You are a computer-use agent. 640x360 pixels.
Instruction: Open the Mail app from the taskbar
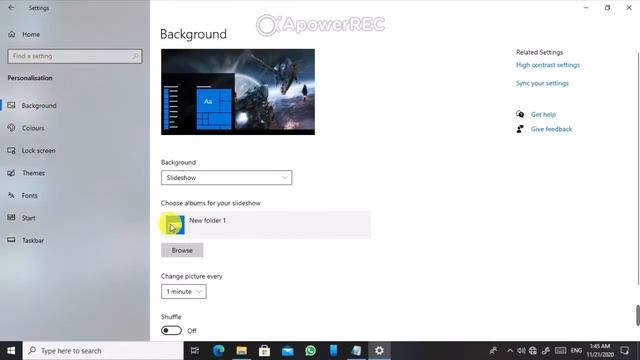(x=288, y=351)
